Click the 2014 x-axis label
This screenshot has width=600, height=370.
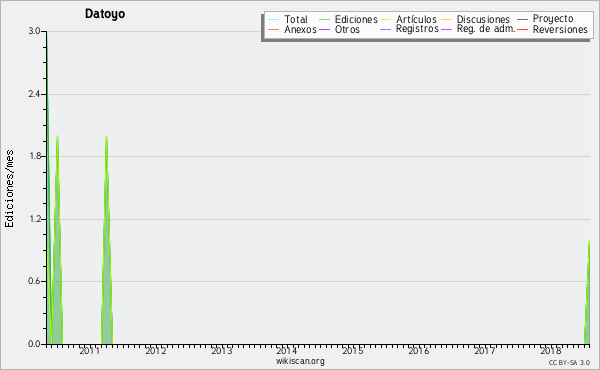coord(287,350)
